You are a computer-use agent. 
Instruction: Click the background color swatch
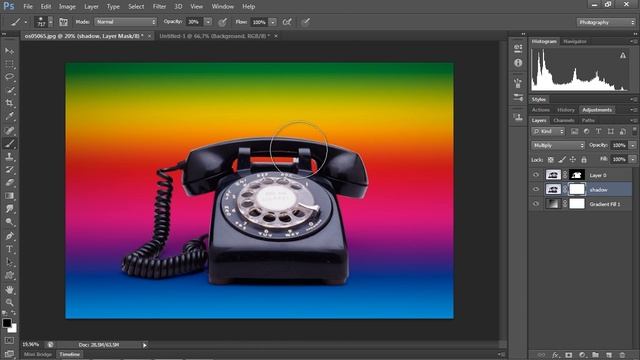pos(13,328)
